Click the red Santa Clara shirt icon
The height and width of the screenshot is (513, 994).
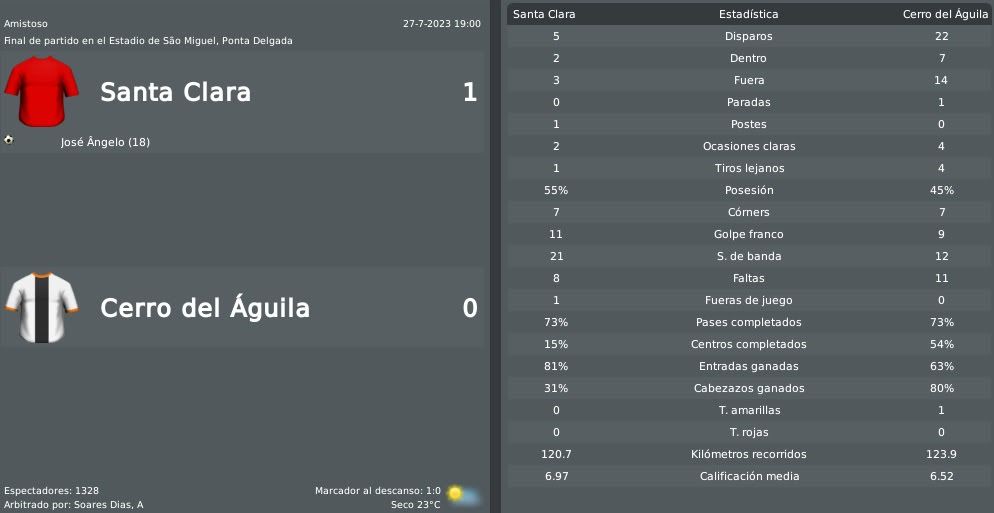tap(41, 91)
